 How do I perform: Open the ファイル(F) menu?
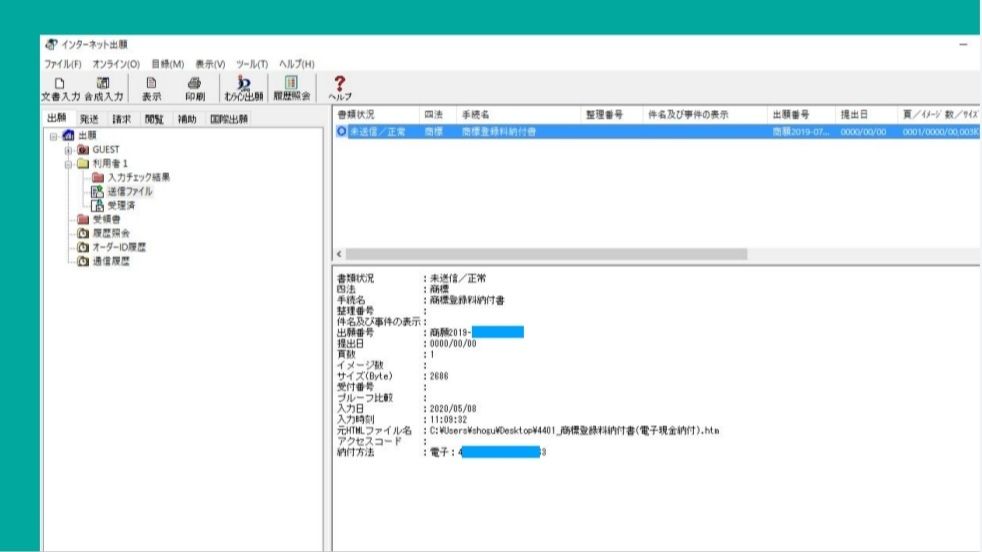[61, 64]
